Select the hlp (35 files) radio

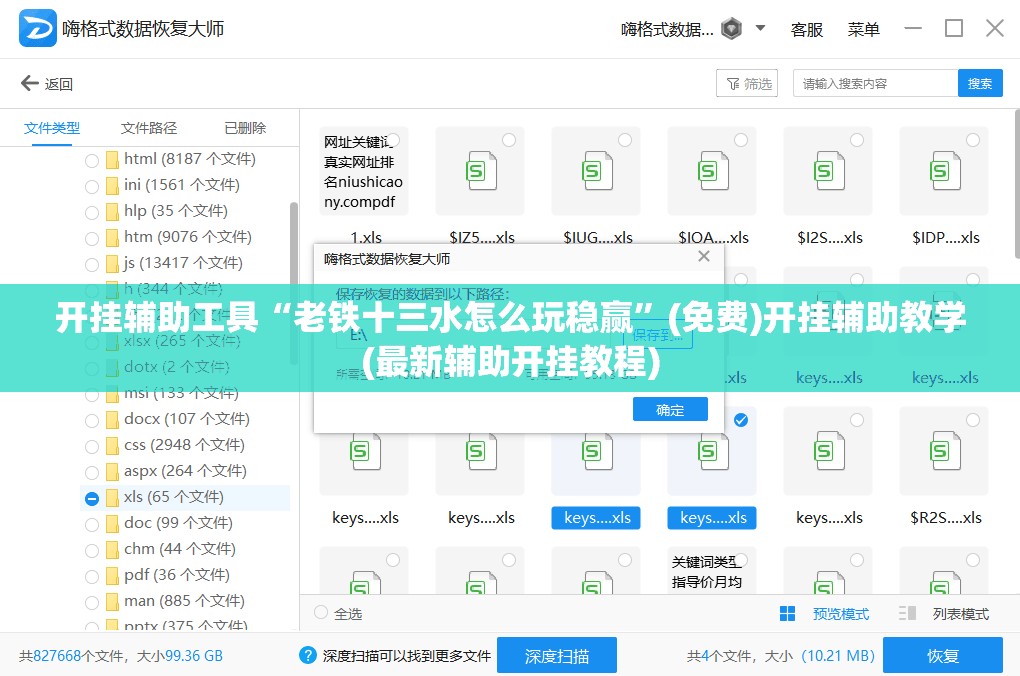(x=92, y=213)
